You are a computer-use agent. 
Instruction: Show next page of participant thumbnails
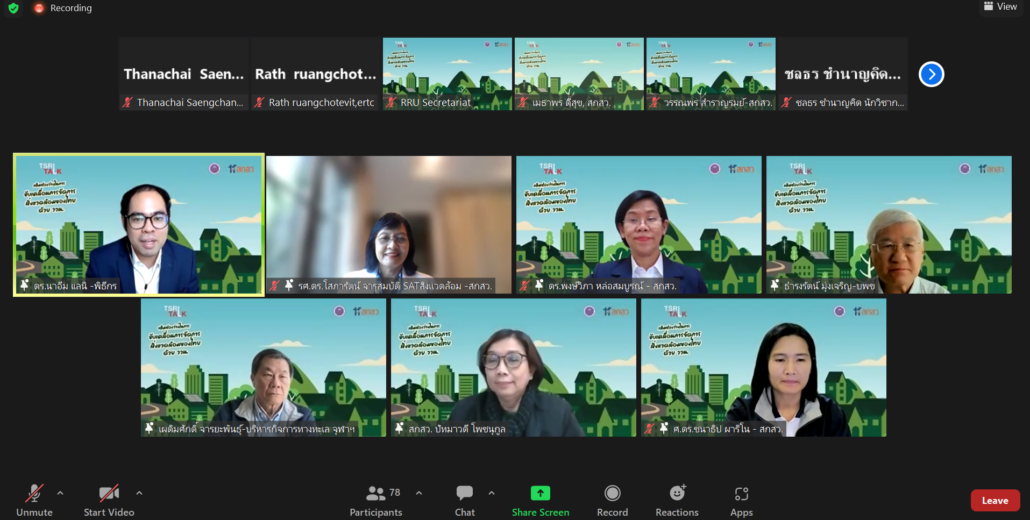pos(931,74)
